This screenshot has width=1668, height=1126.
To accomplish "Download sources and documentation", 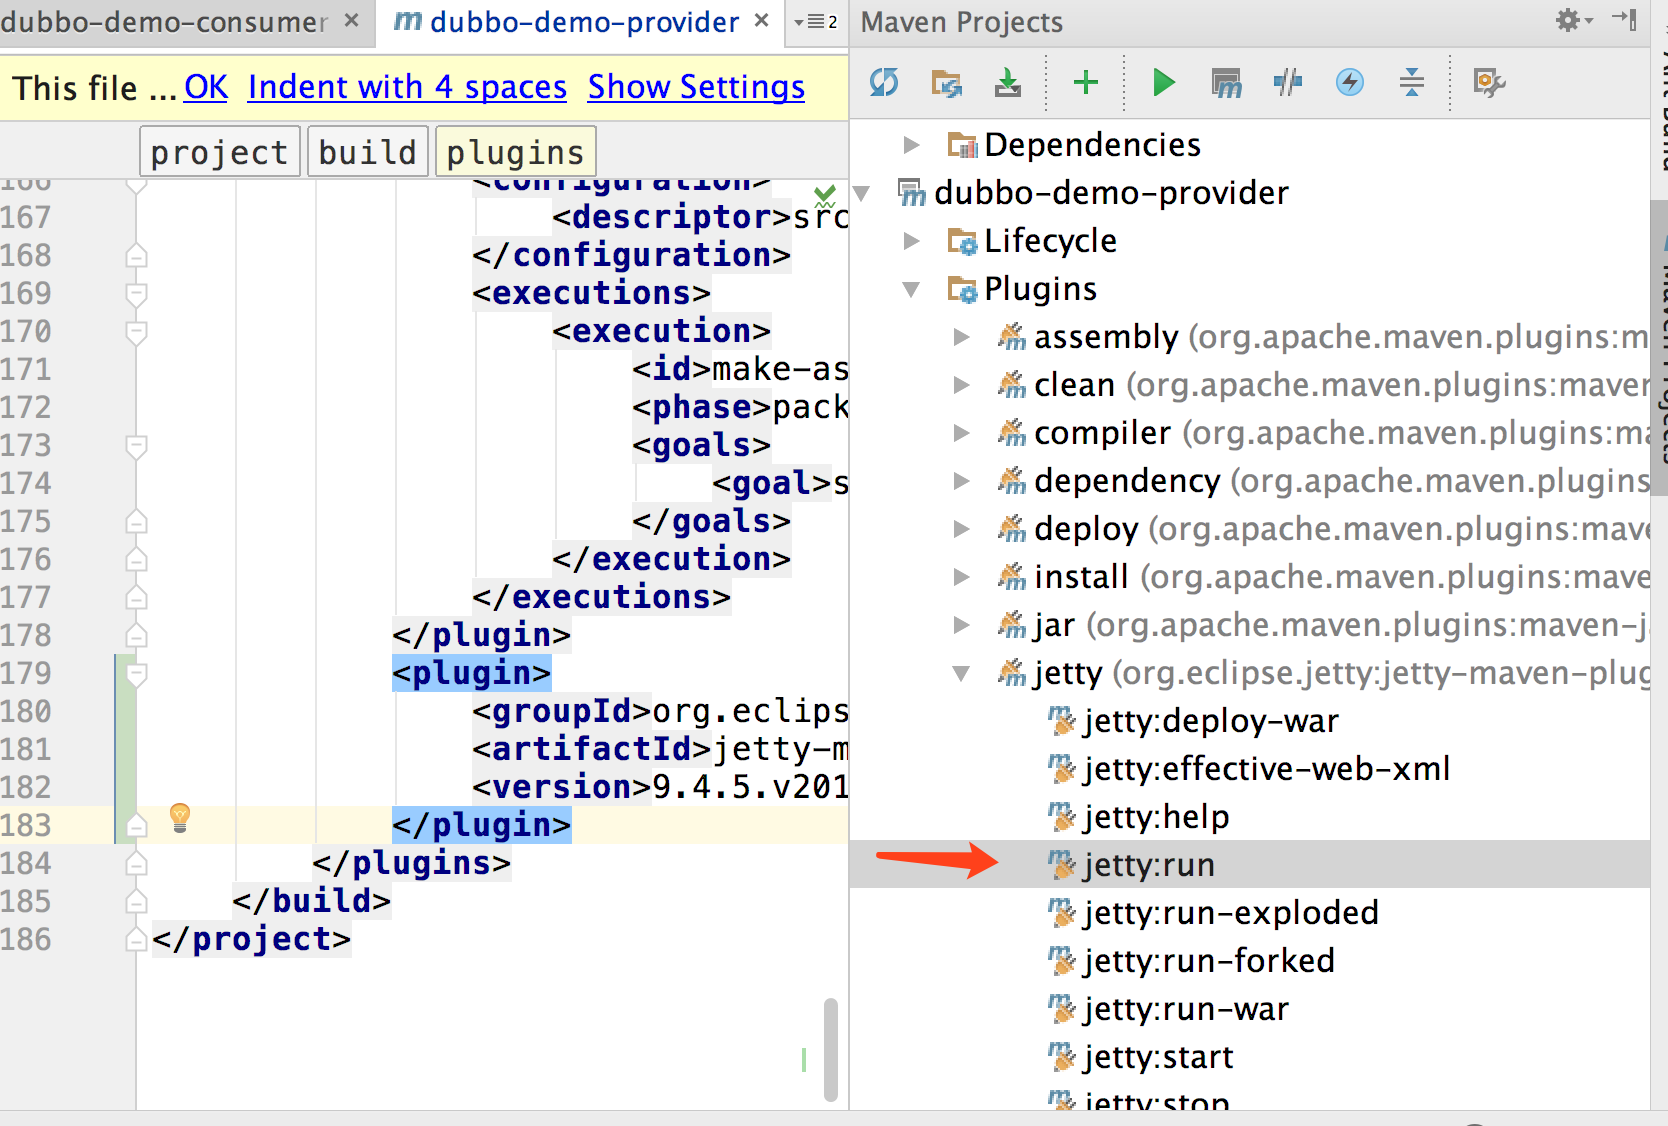I will point(1008,82).
